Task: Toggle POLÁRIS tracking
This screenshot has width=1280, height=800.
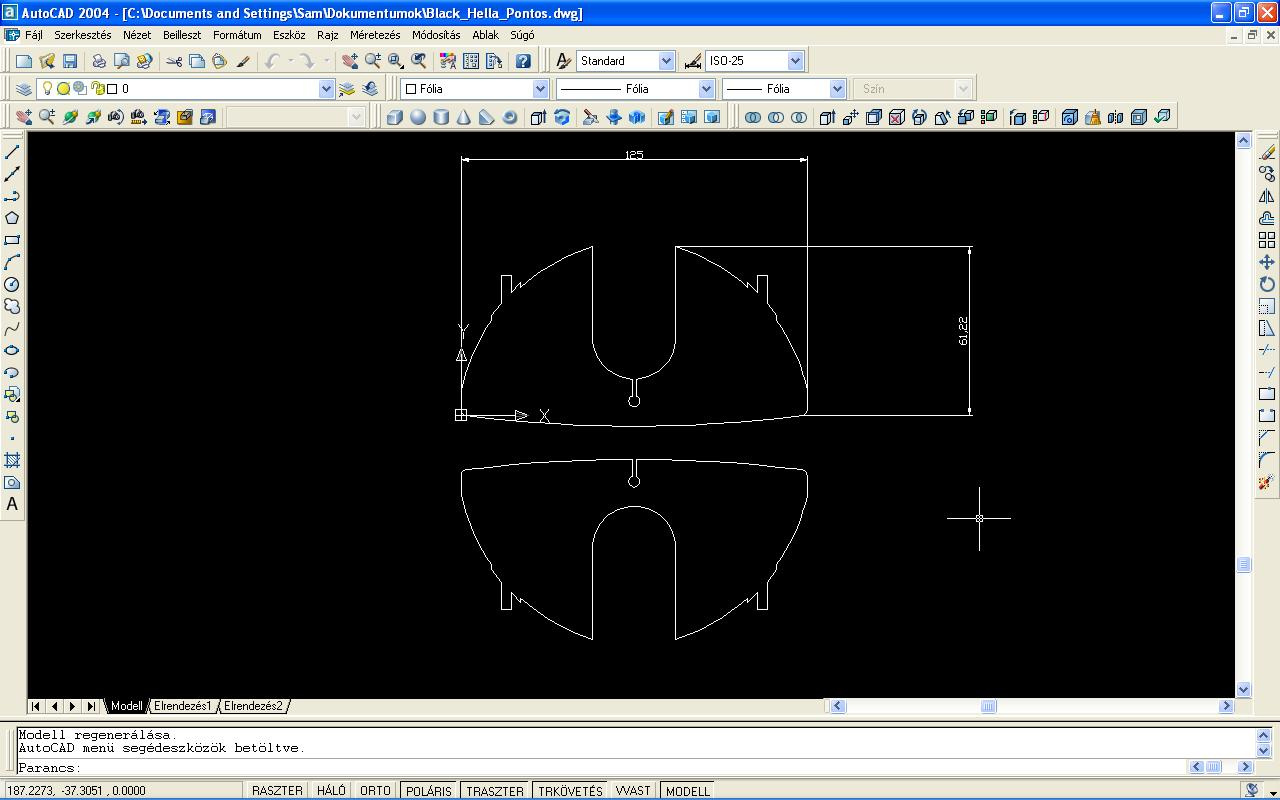Action: pos(428,790)
